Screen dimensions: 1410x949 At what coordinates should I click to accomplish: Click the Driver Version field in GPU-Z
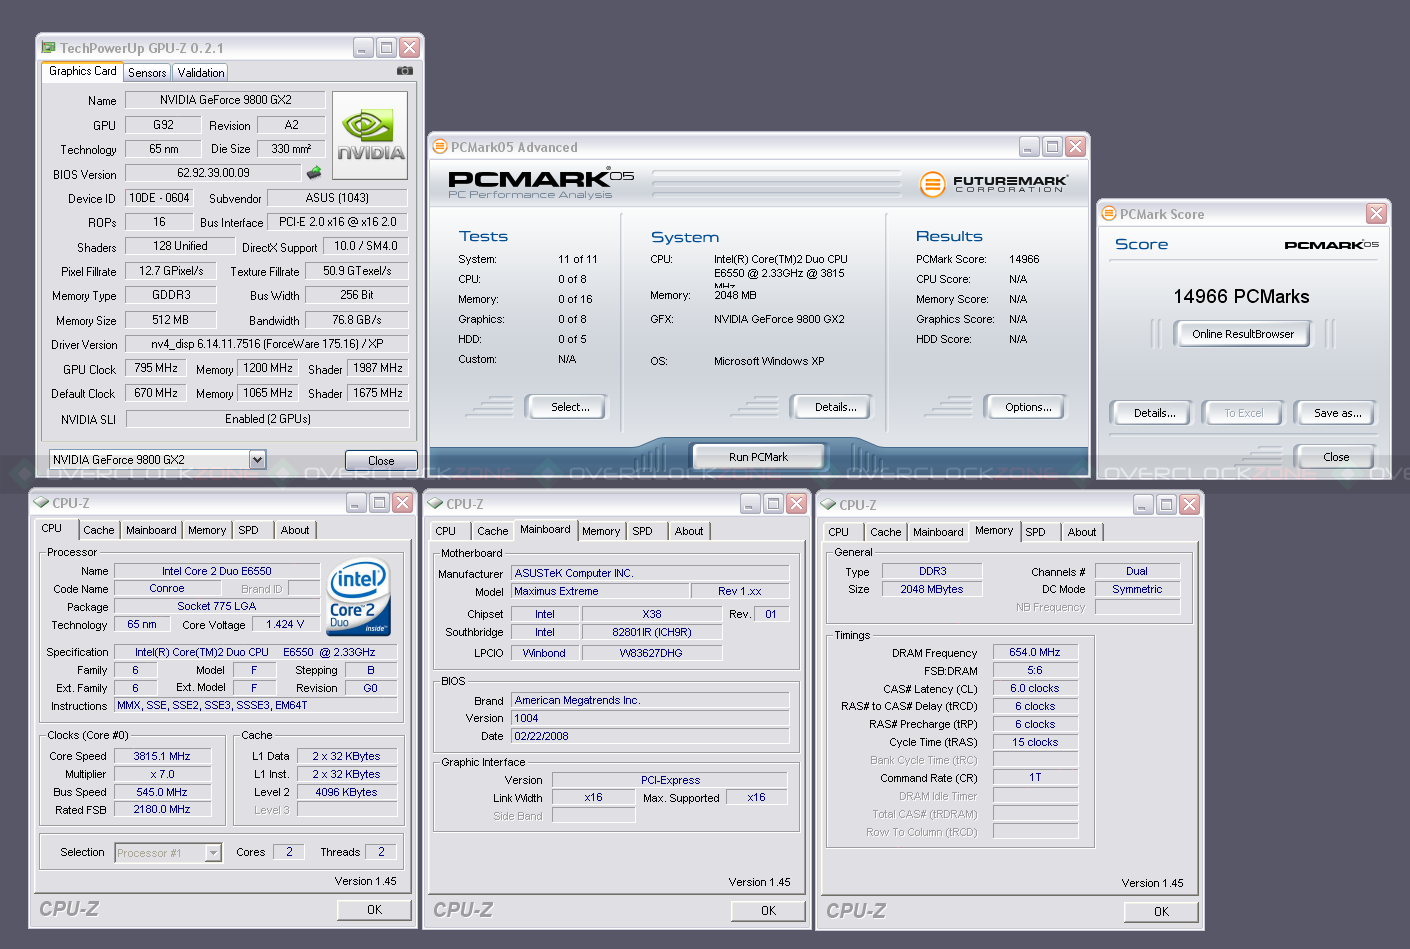pos(267,344)
